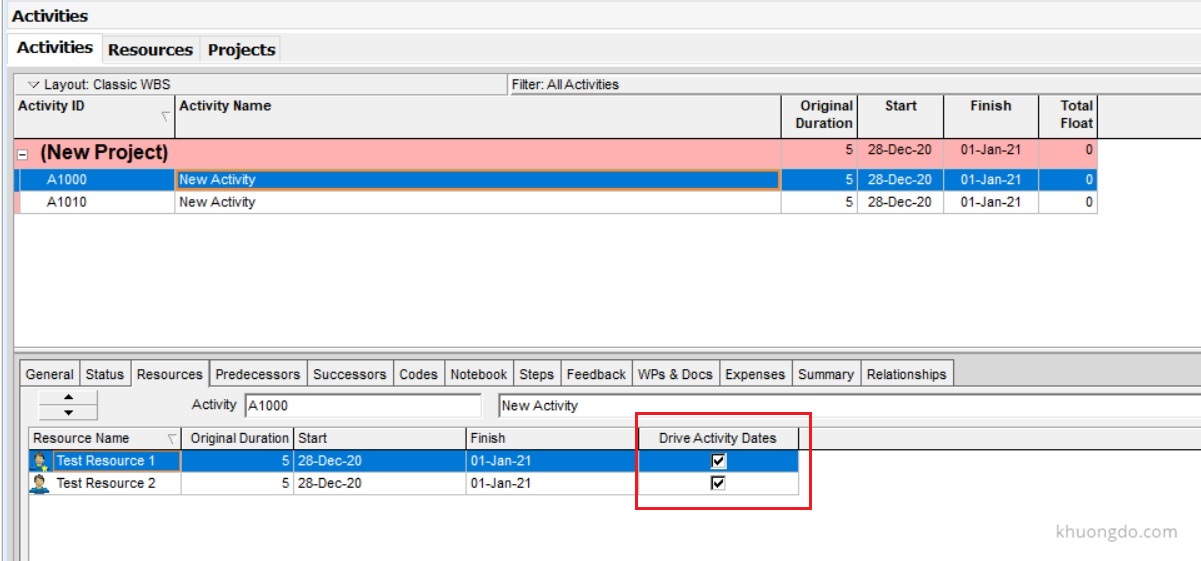Uncheck Drive Activity Dates for Test Resource 1
The height and width of the screenshot is (561, 1201).
(x=718, y=461)
